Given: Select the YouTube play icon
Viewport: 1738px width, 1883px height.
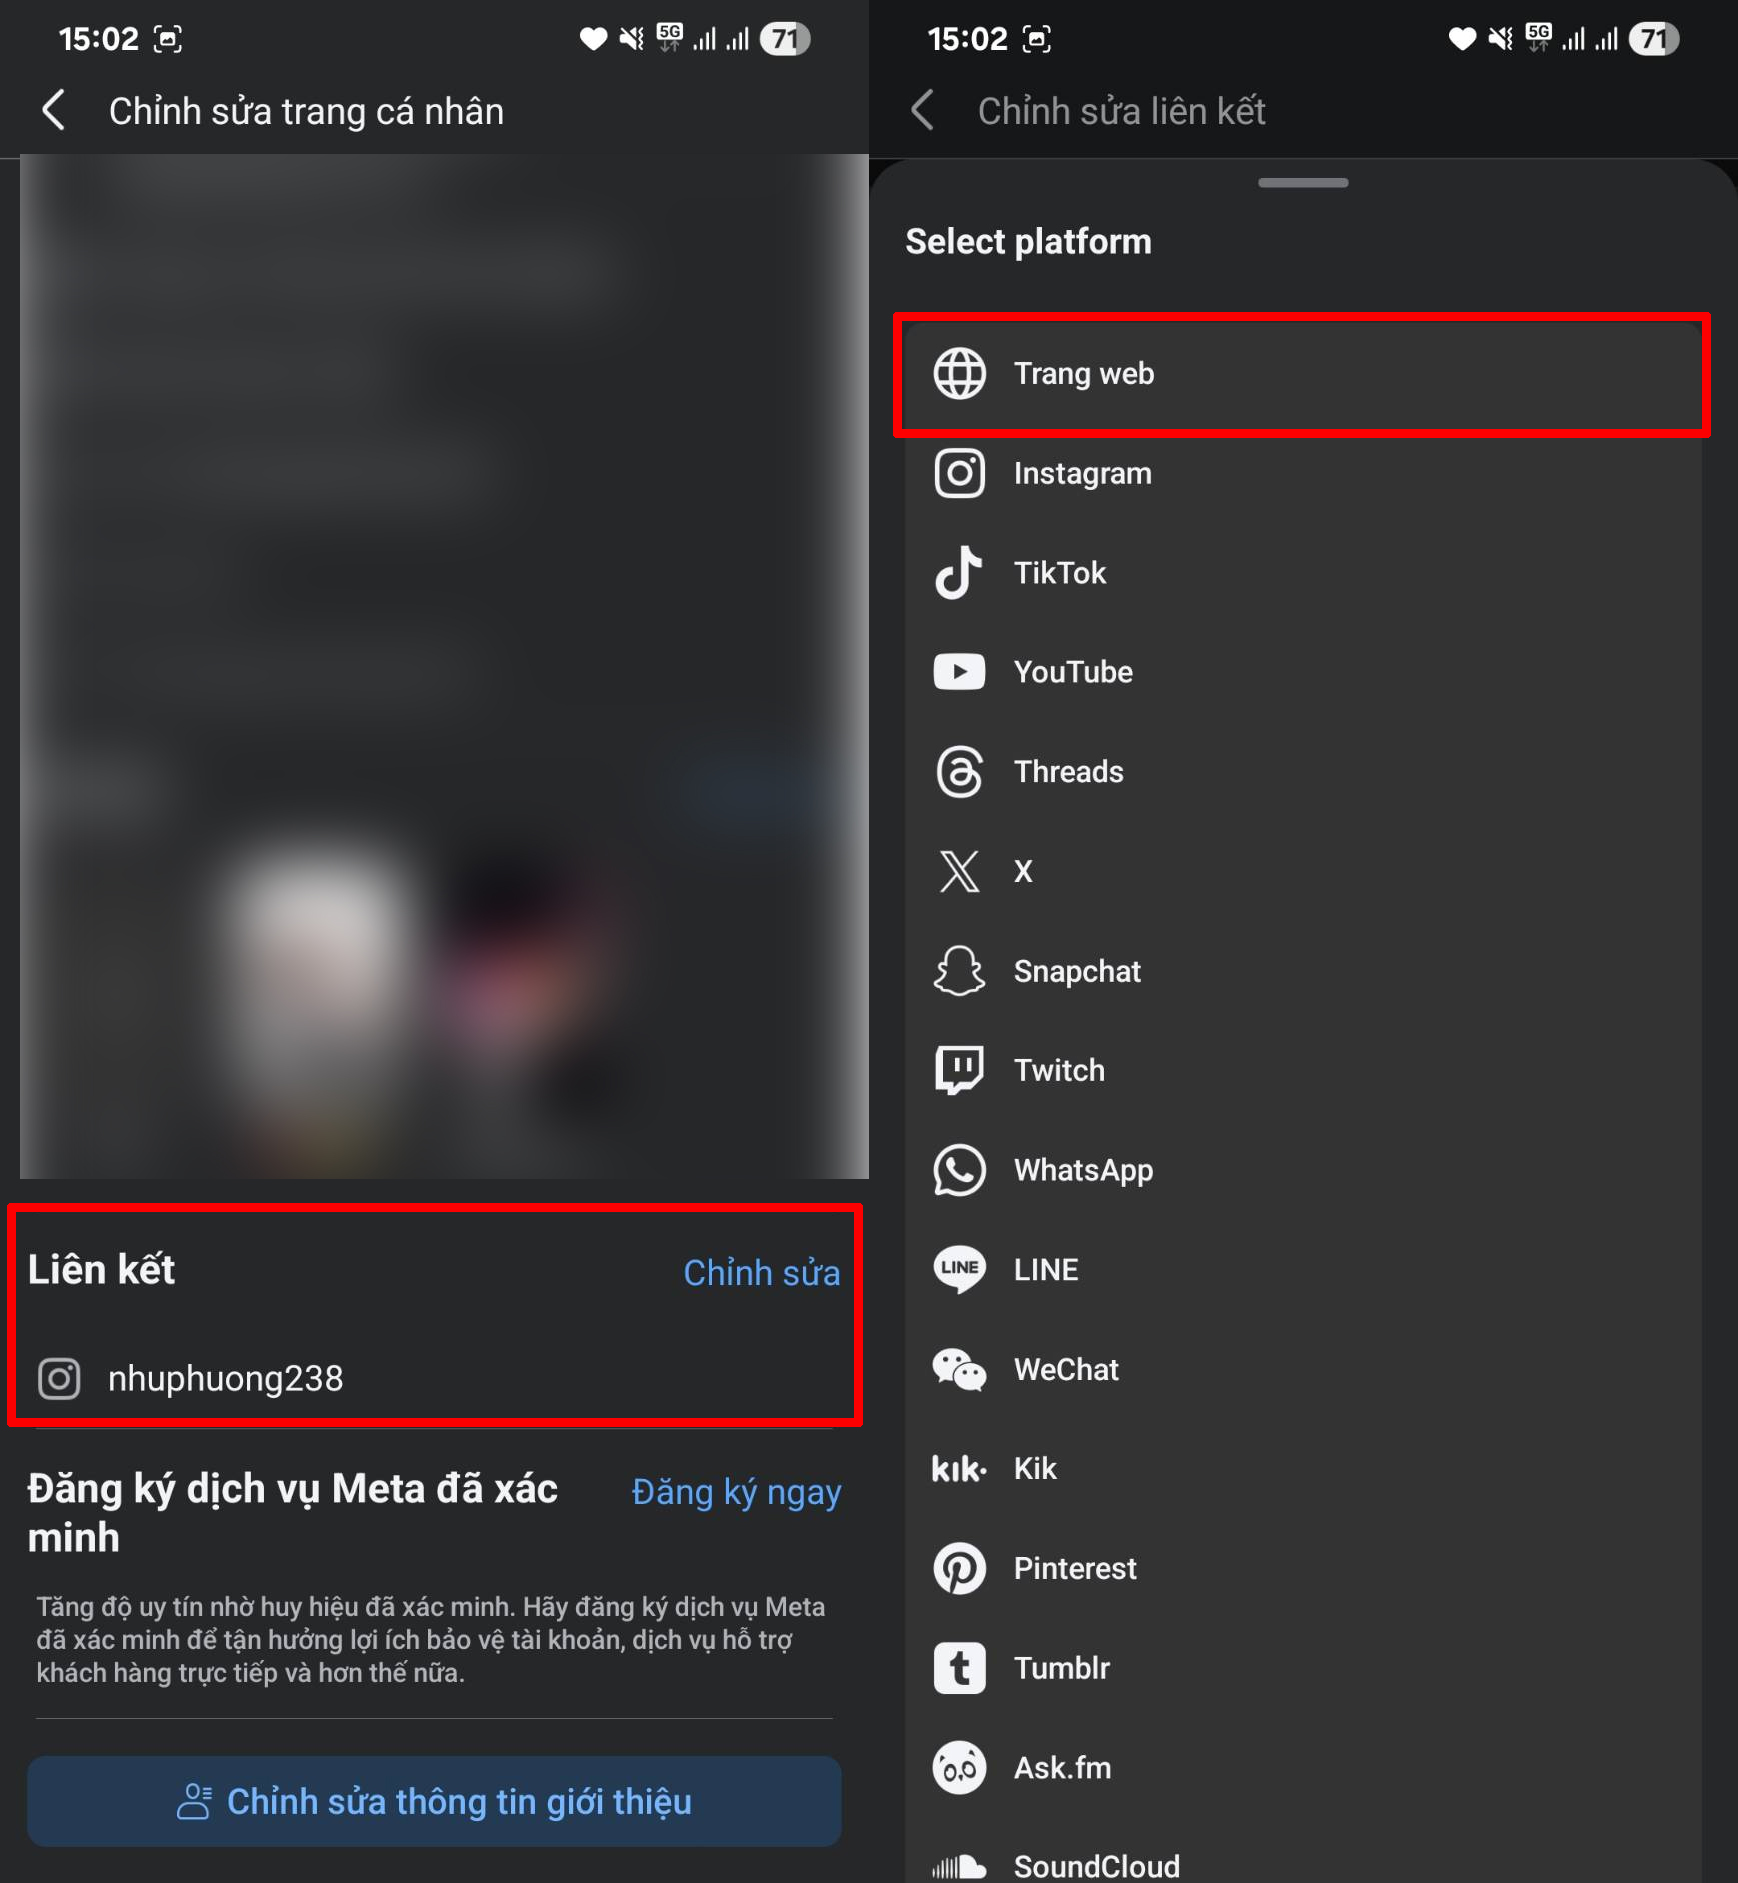Looking at the screenshot, I should [x=959, y=672].
